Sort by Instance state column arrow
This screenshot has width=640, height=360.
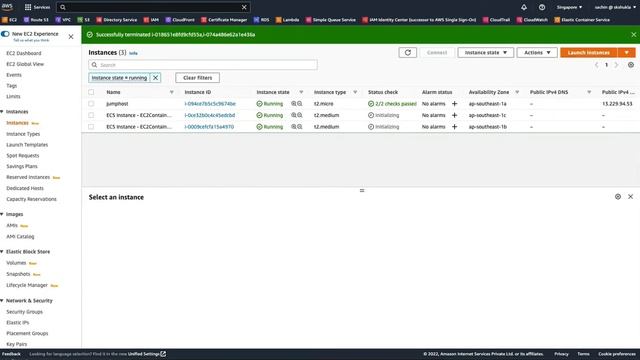click(x=301, y=92)
